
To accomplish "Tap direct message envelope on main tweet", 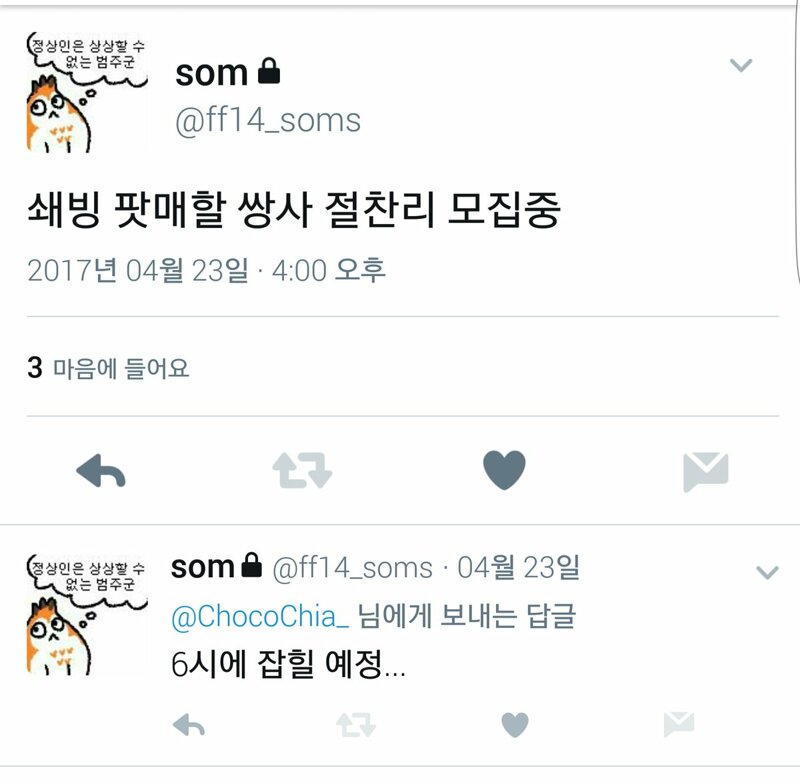I will [x=706, y=471].
